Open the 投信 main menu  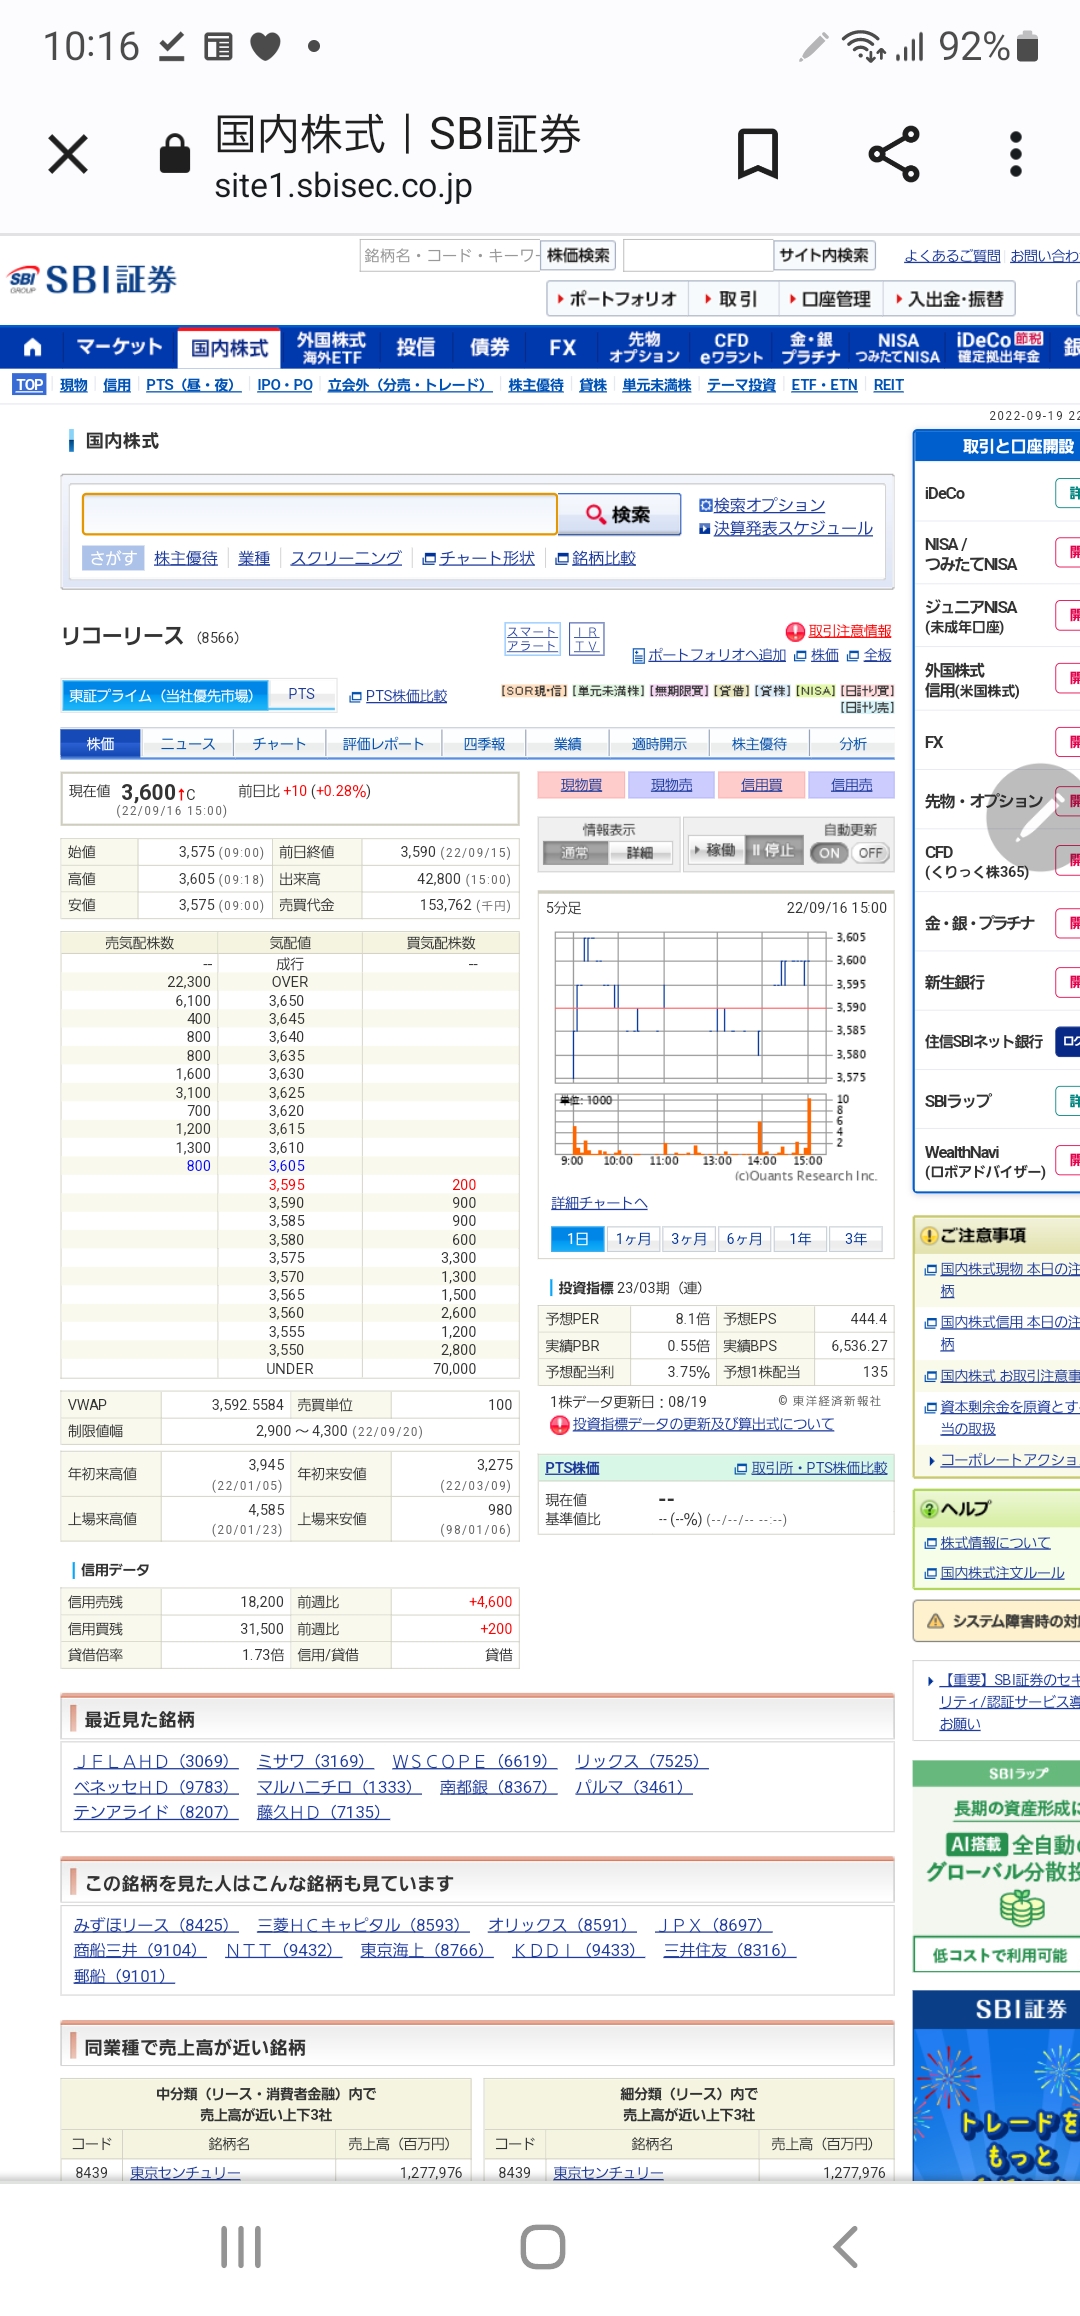click(x=415, y=347)
